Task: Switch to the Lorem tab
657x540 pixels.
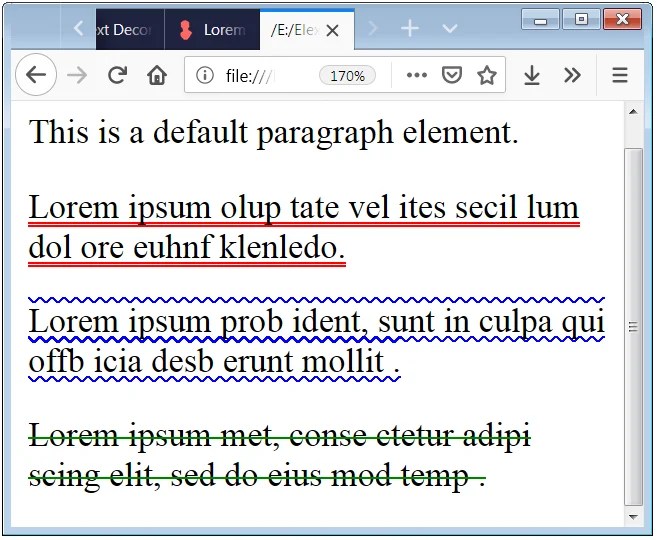Action: 212,29
